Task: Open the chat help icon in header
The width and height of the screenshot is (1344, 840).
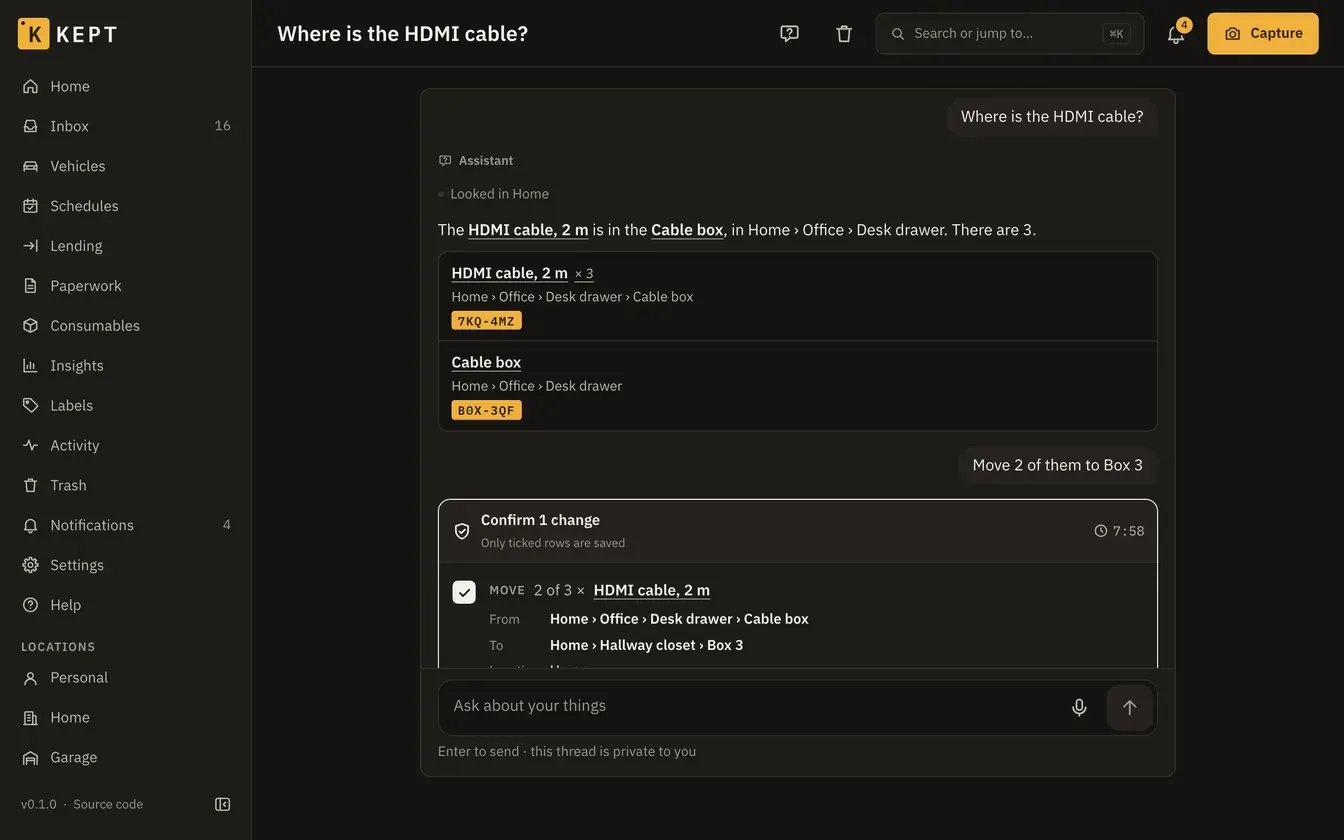Action: click(x=789, y=33)
